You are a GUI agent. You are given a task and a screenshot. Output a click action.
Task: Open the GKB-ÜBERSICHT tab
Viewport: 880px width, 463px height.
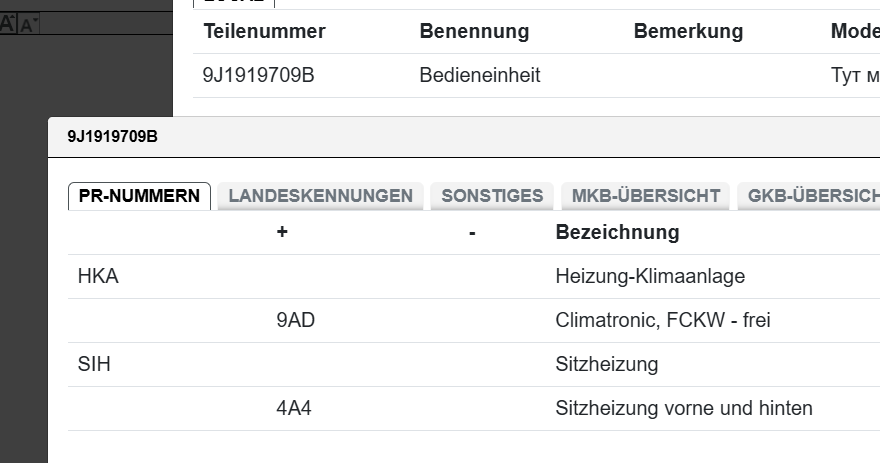point(810,196)
